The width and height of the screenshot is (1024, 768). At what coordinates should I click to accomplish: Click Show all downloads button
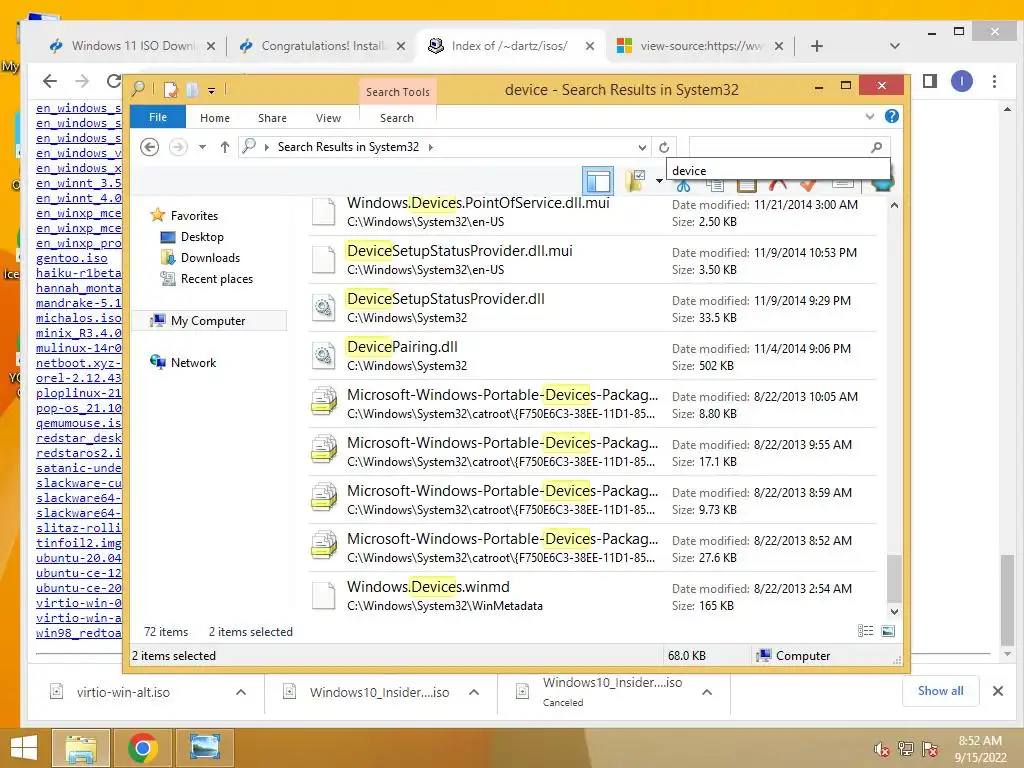click(940, 691)
